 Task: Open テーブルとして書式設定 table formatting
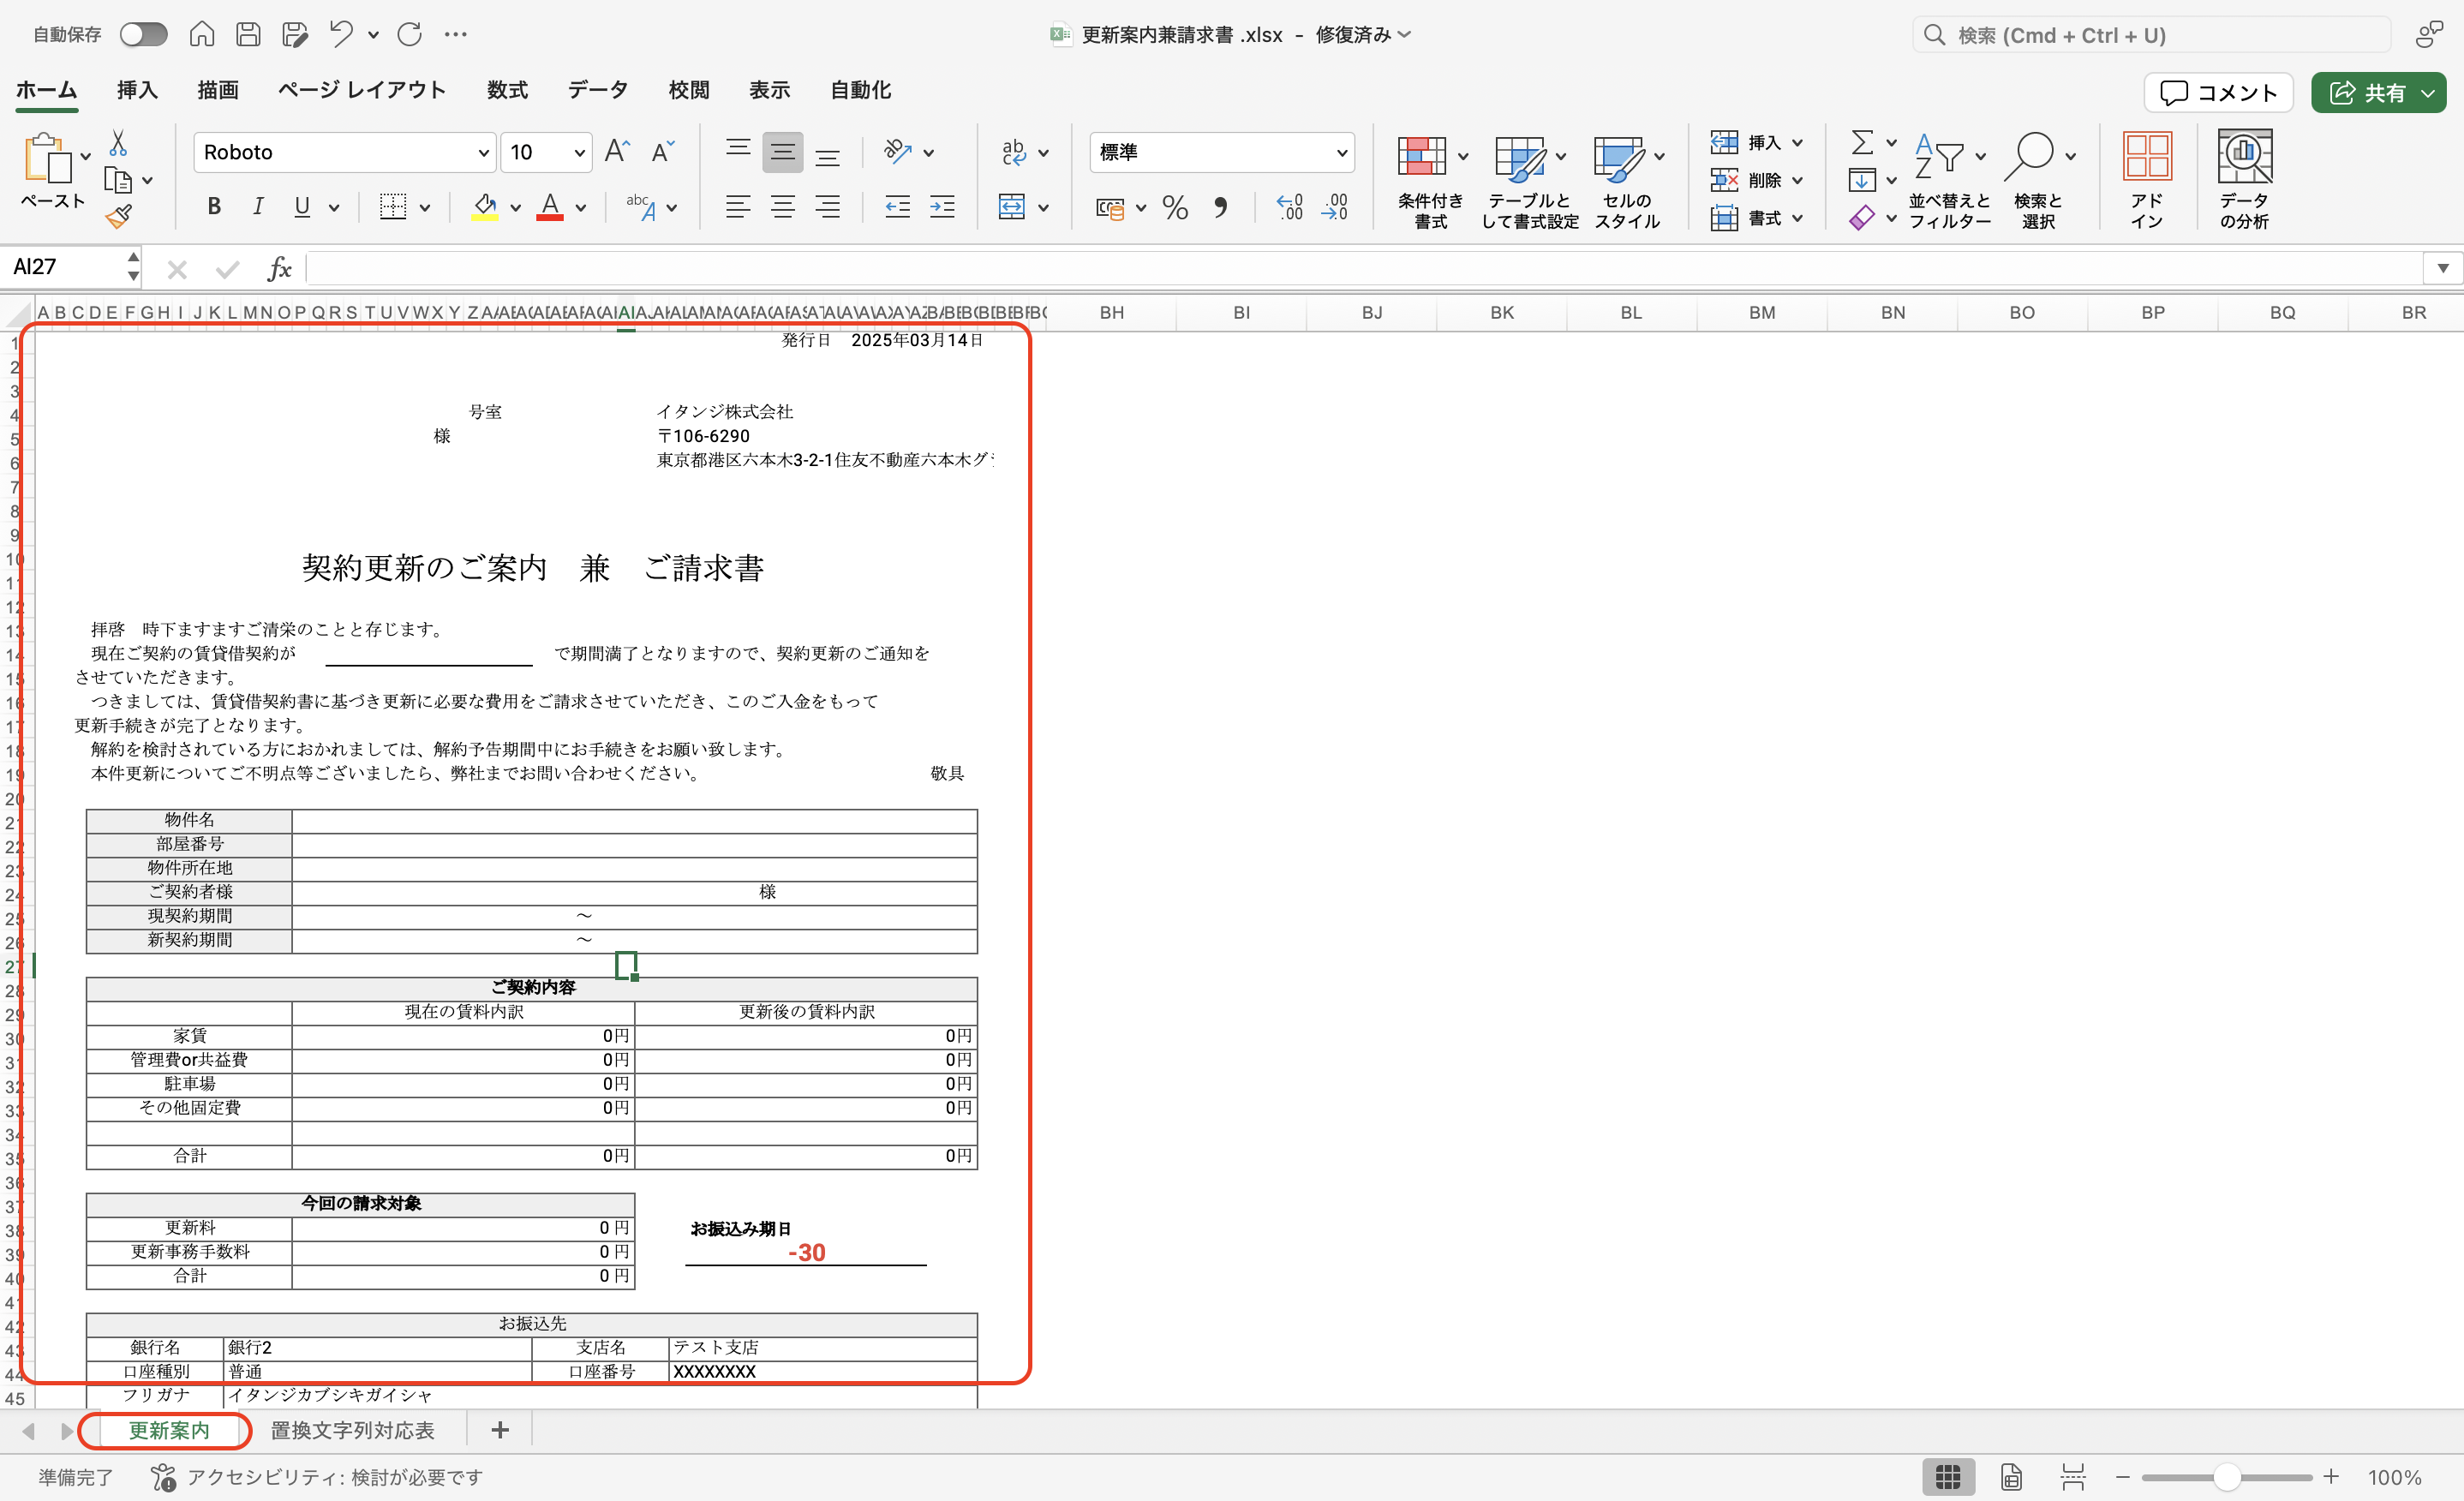point(1530,180)
